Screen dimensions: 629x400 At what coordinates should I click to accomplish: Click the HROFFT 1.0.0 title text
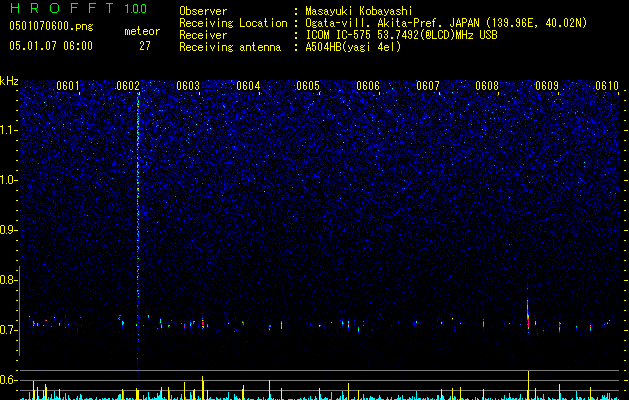pyautogui.click(x=78, y=8)
